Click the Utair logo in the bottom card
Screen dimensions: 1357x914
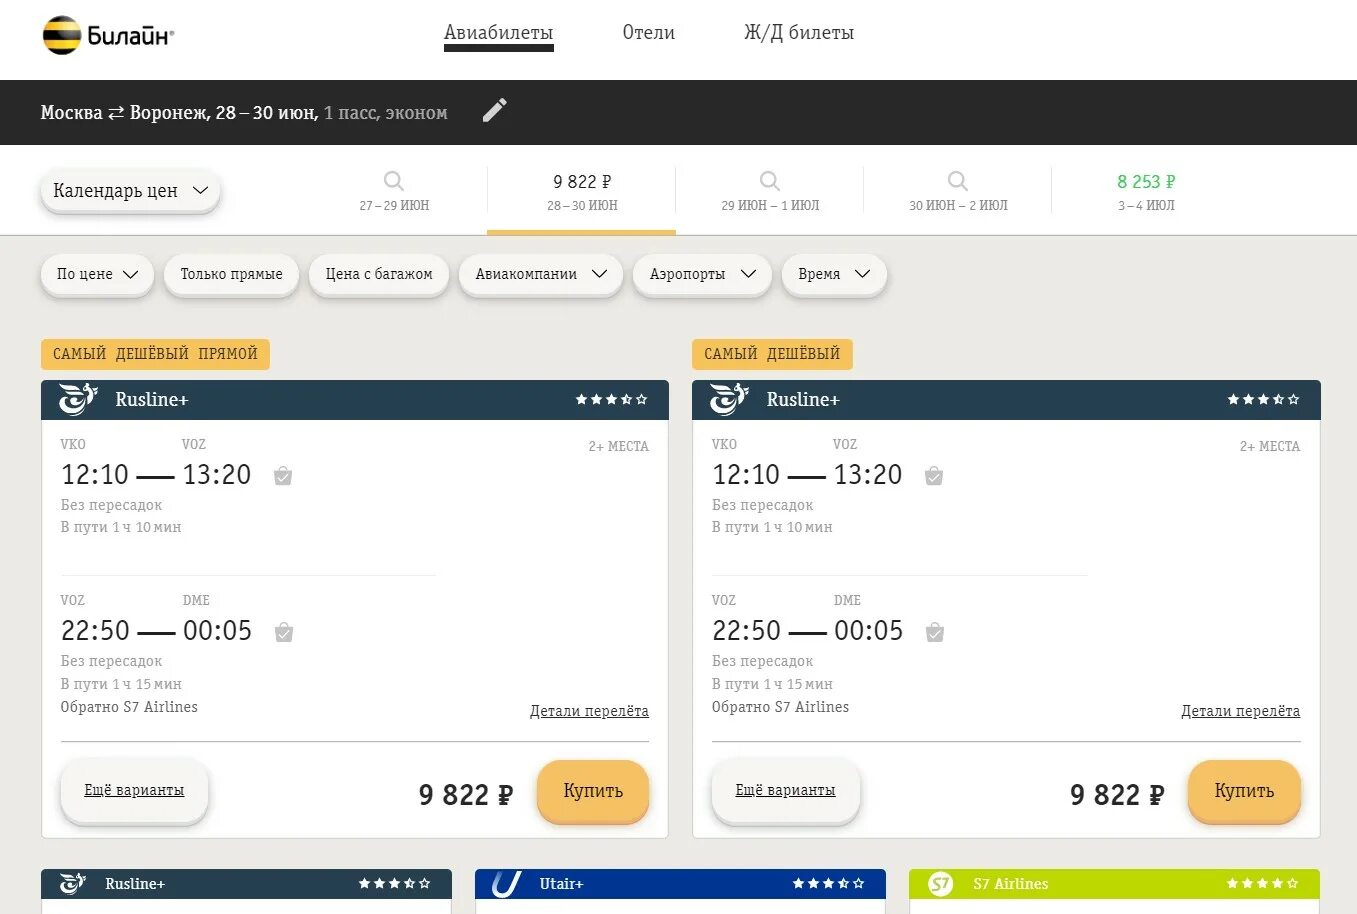click(x=507, y=884)
